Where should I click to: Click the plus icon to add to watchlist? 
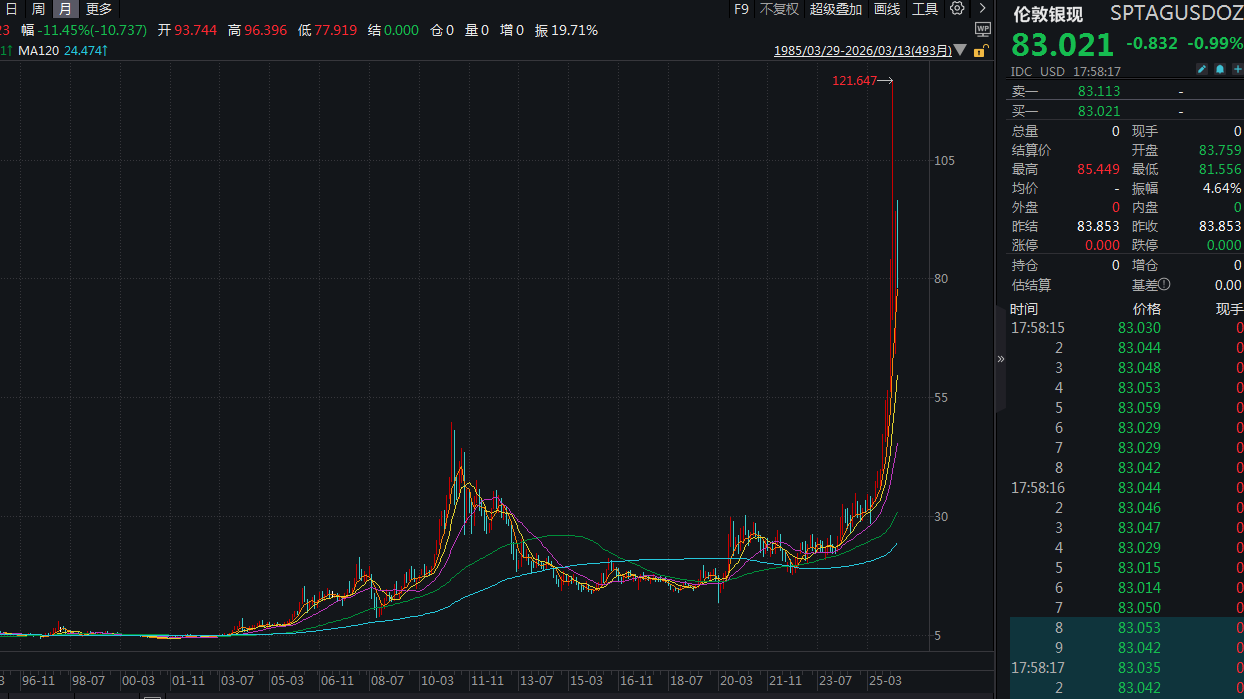click(1236, 70)
